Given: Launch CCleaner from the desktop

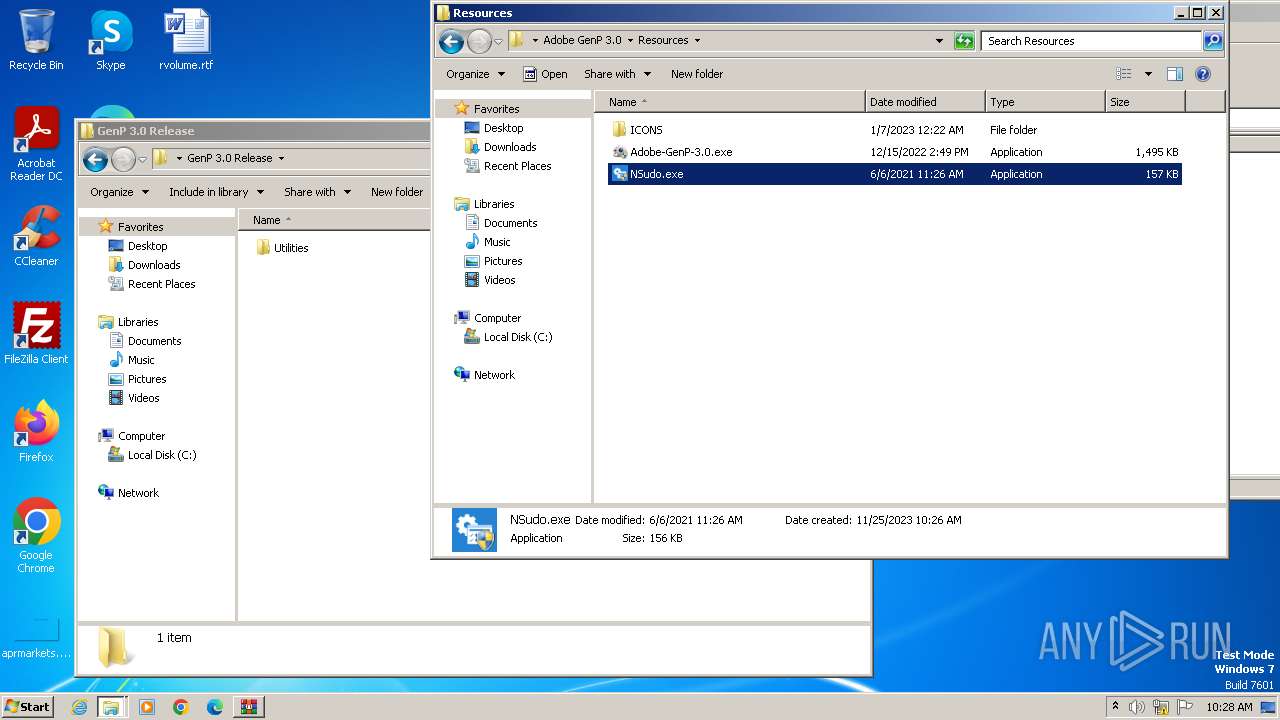Looking at the screenshot, I should pyautogui.click(x=36, y=236).
